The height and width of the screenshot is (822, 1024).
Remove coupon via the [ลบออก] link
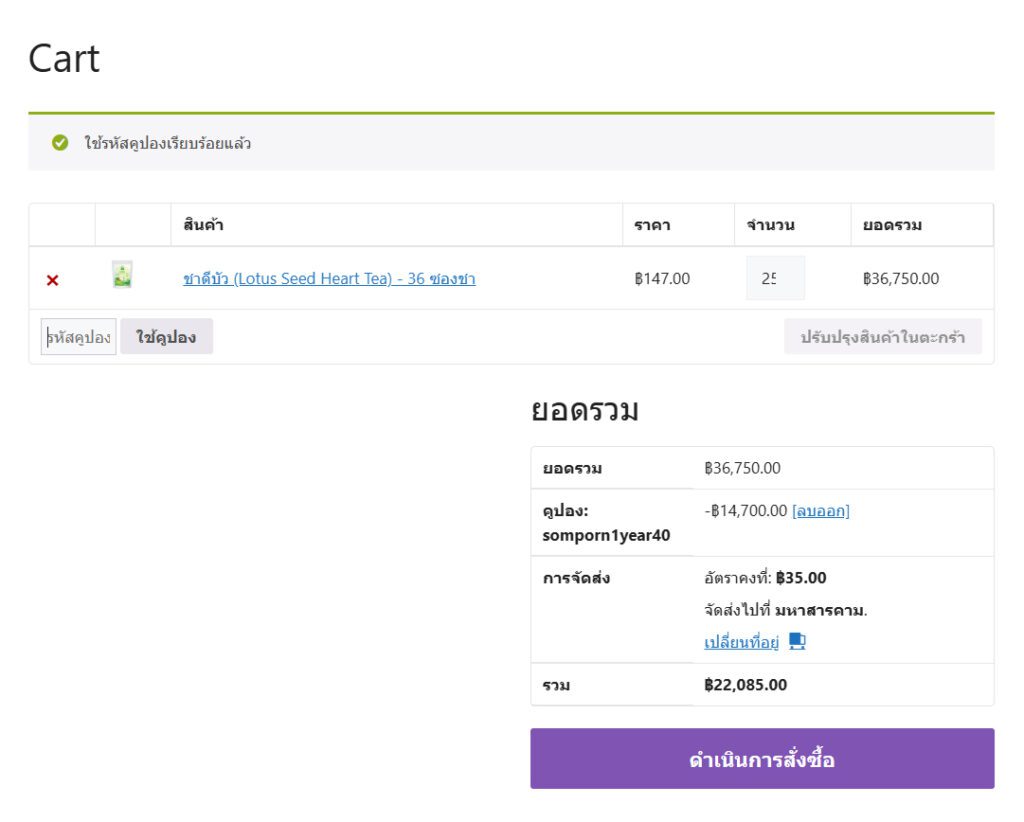[x=820, y=511]
